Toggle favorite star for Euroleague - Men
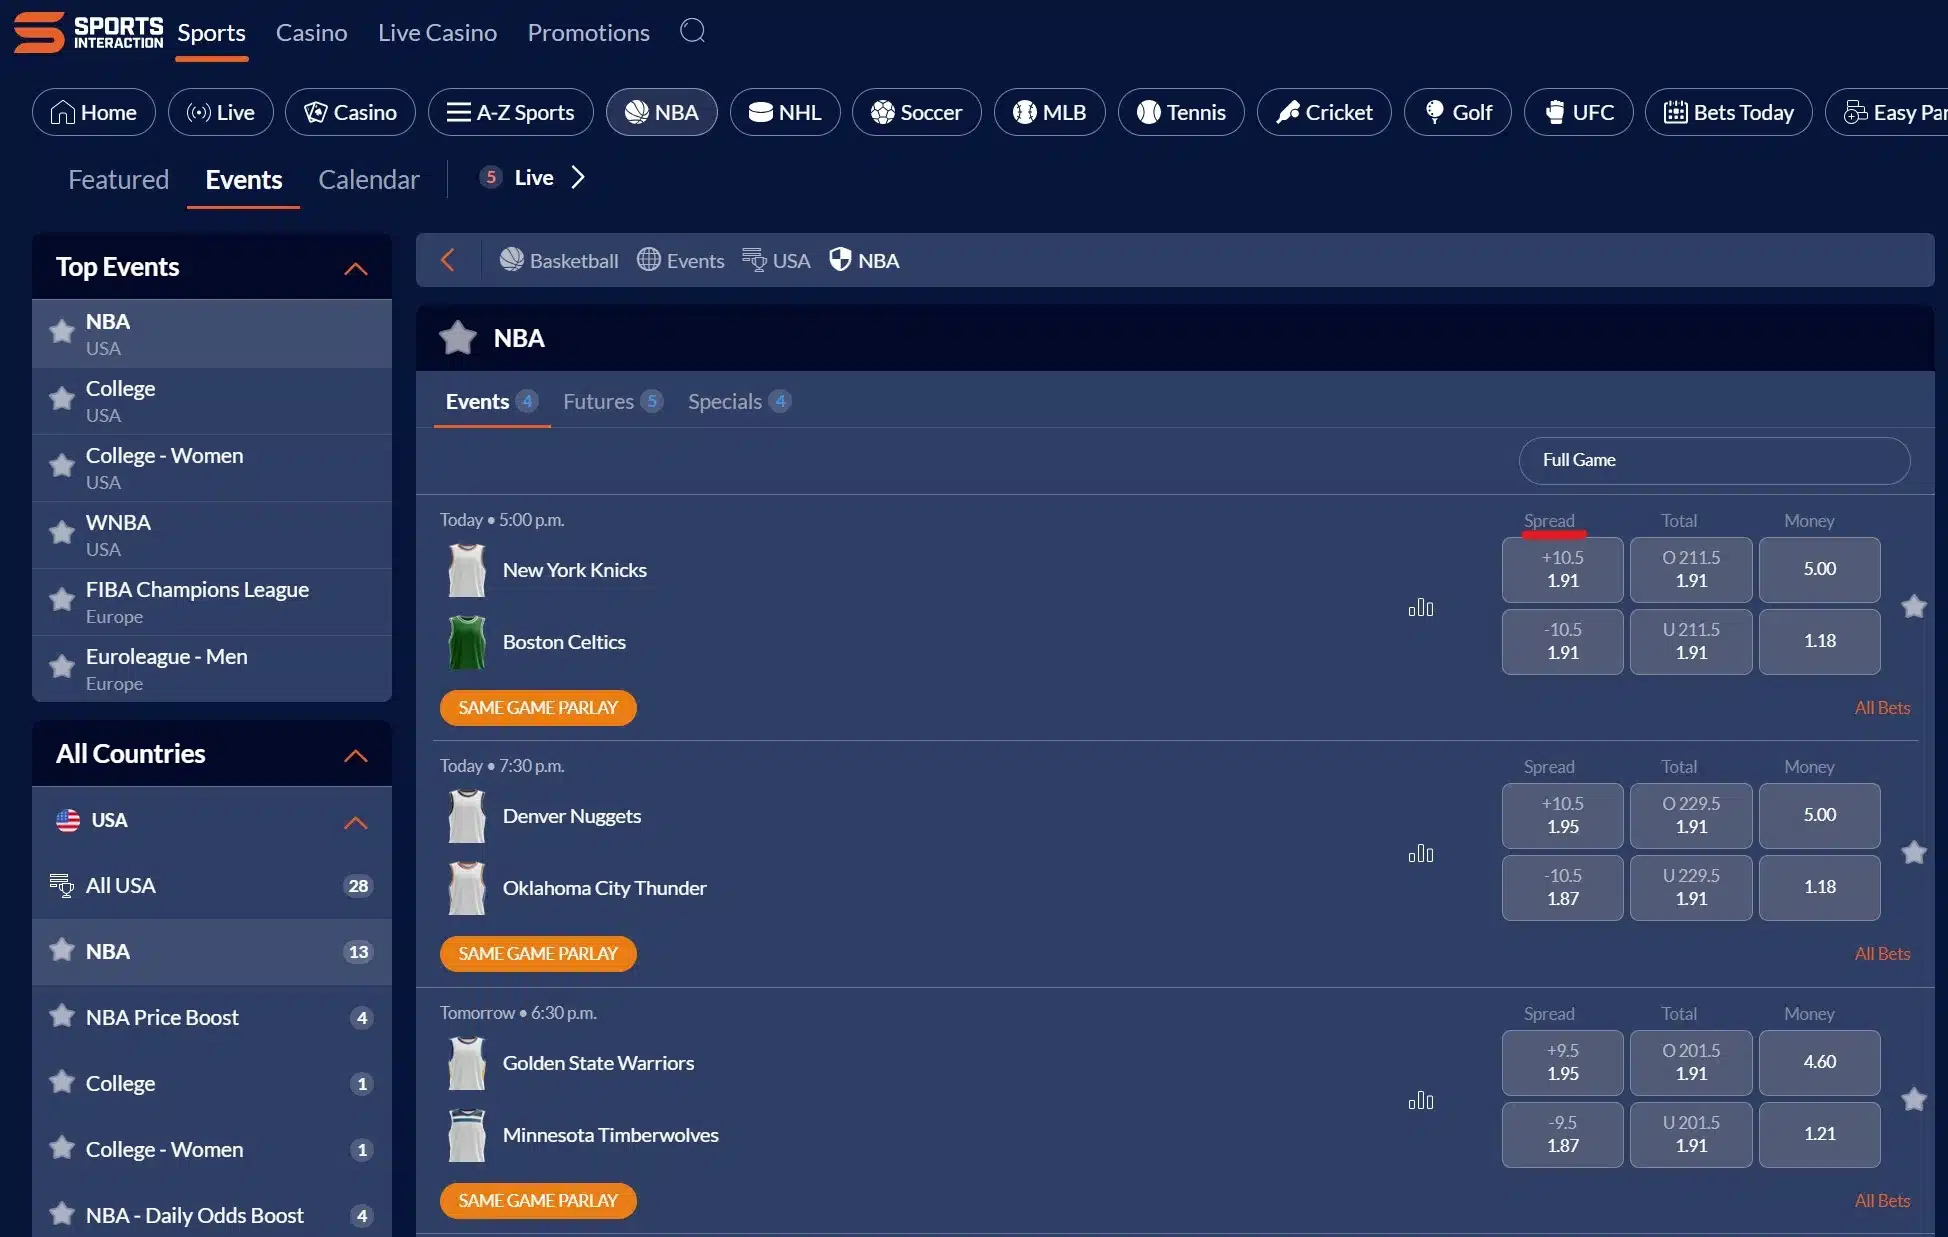This screenshot has width=1948, height=1237. click(x=62, y=667)
